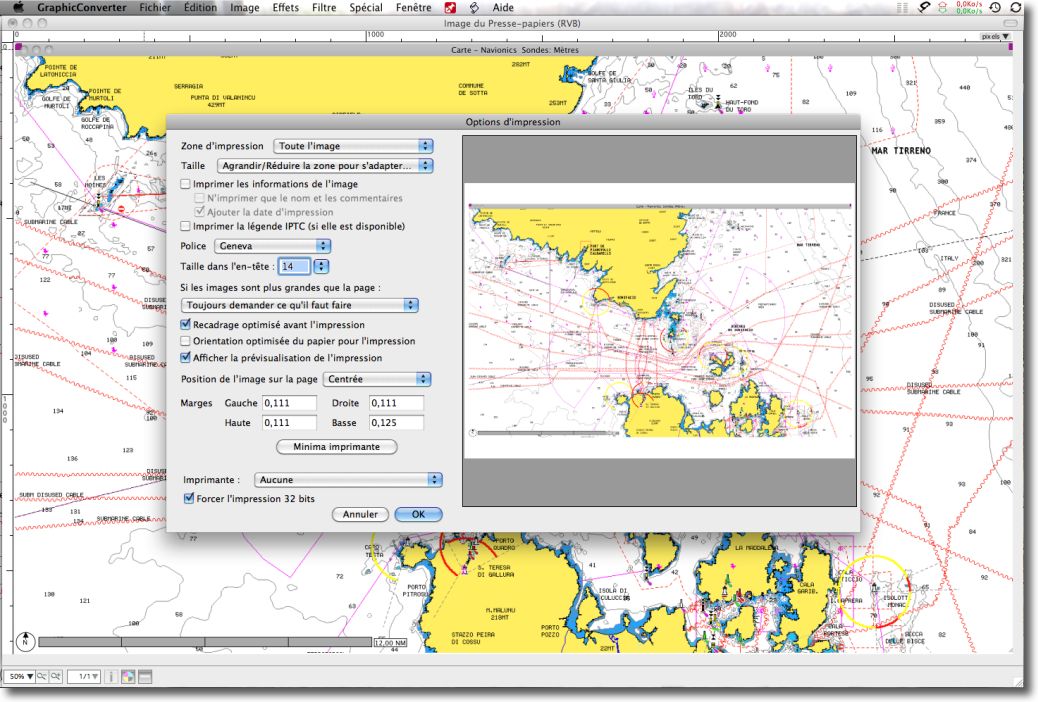Image resolution: width=1038 pixels, height=702 pixels.
Task: Open the Taille scaling dropdown
Action: pyautogui.click(x=325, y=166)
